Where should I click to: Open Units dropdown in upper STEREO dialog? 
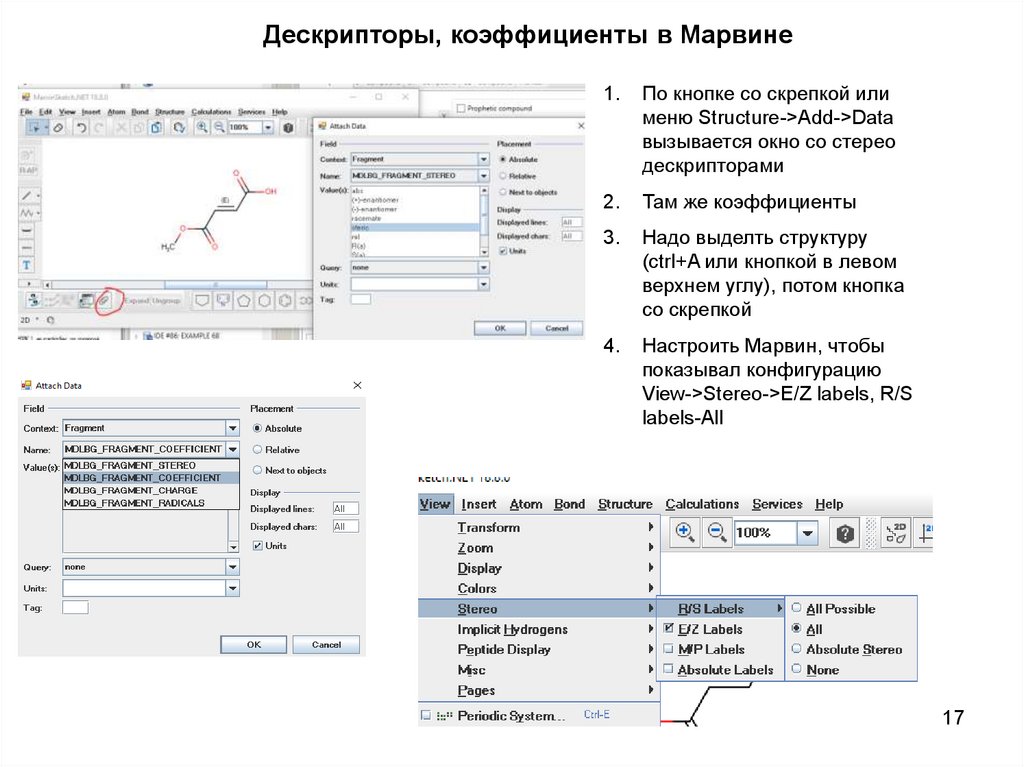click(x=483, y=284)
